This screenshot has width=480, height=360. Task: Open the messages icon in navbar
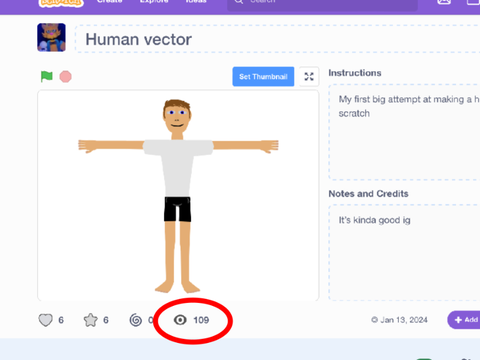pyautogui.click(x=444, y=2)
